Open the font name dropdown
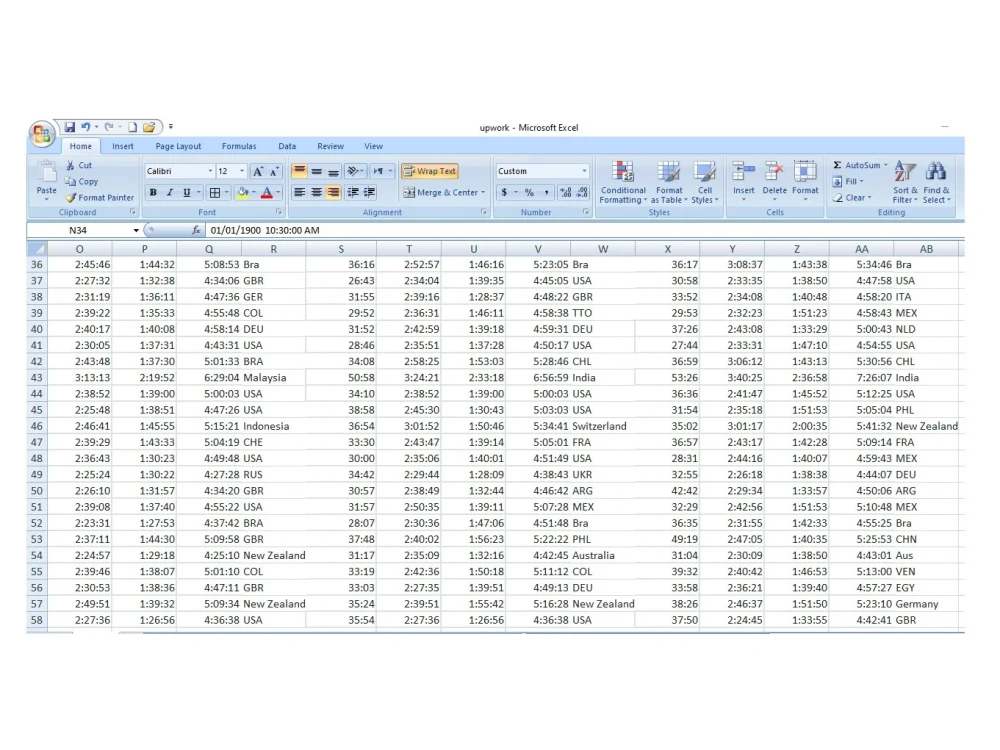 click(x=210, y=172)
